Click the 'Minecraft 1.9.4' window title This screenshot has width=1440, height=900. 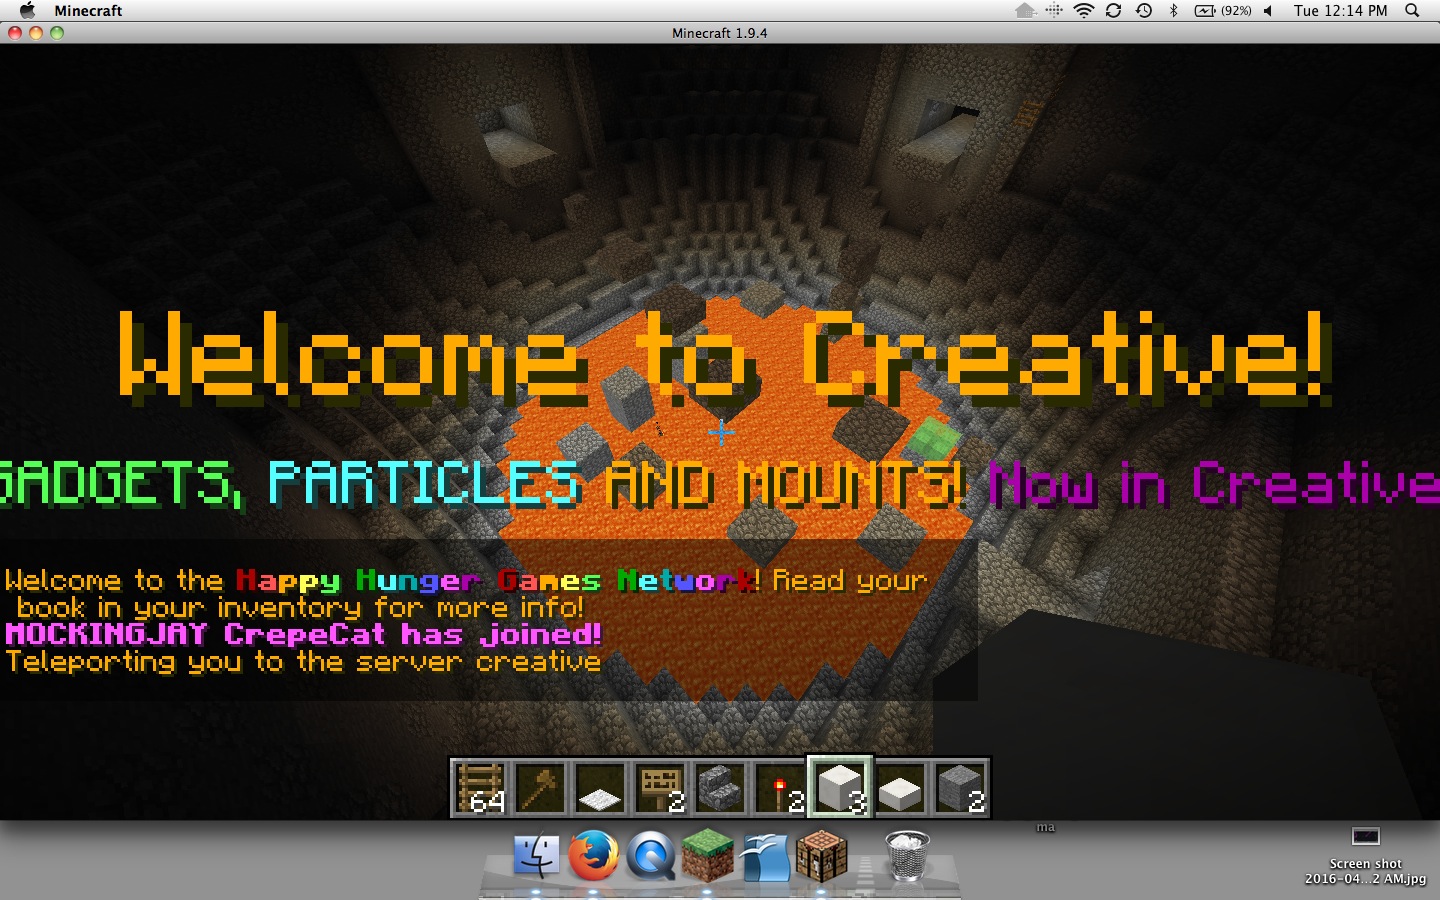pos(720,33)
